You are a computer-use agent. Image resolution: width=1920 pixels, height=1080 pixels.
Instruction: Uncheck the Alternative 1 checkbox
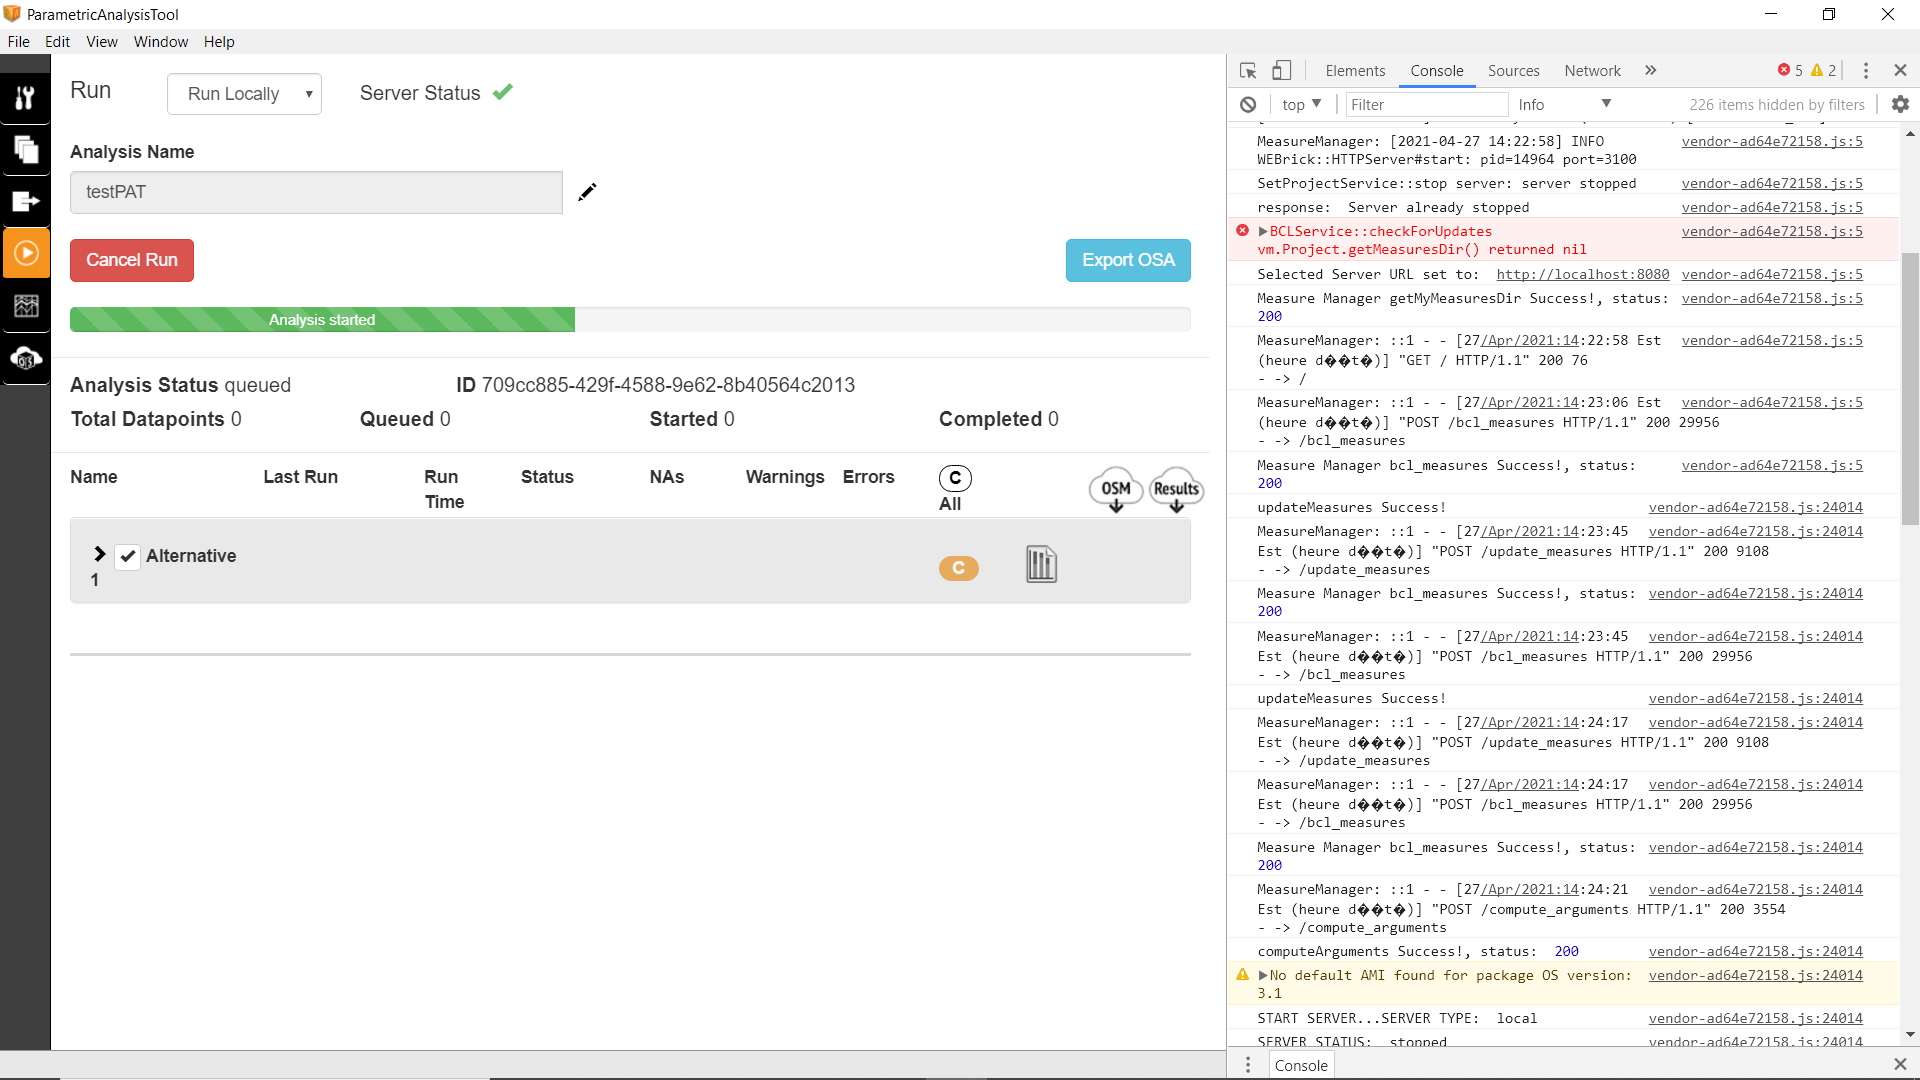[x=127, y=556]
